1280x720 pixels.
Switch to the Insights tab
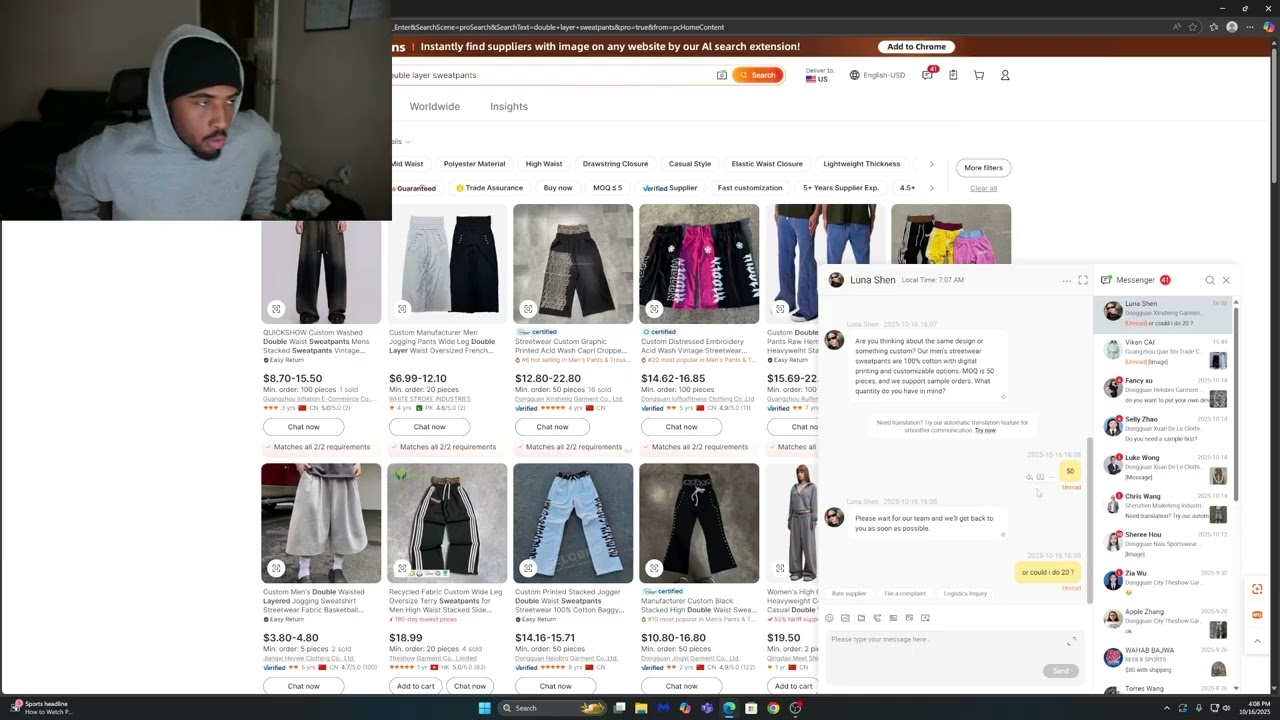coord(509,106)
